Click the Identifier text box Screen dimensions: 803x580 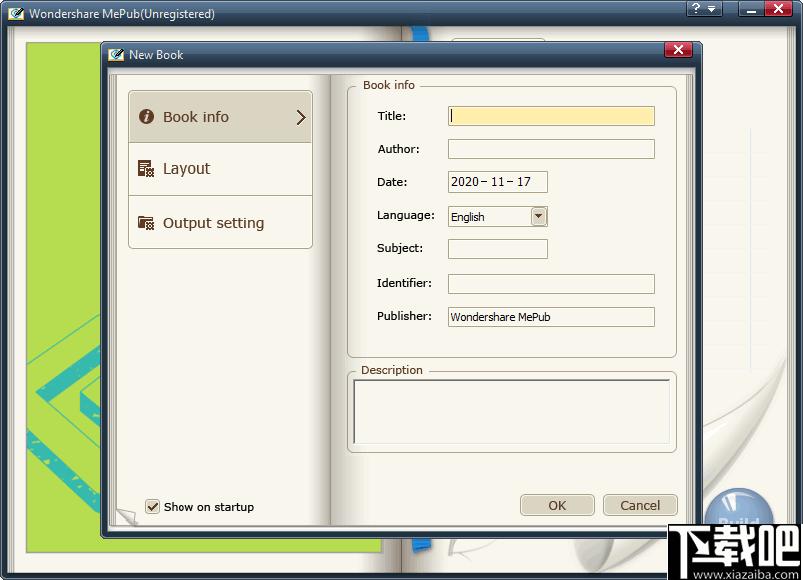(551, 284)
